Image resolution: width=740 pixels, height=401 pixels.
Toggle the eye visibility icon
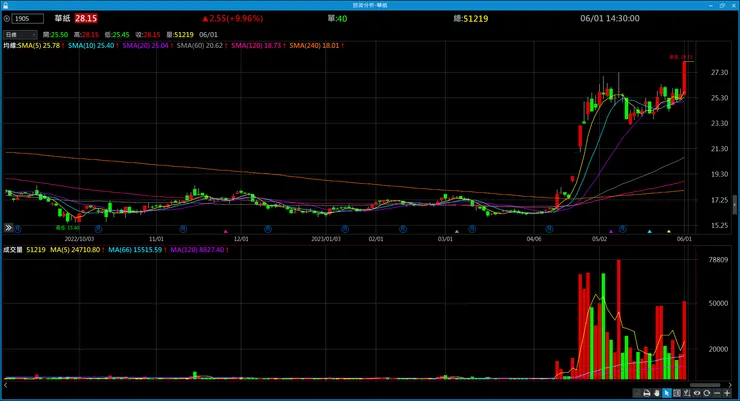pyautogui.click(x=697, y=393)
